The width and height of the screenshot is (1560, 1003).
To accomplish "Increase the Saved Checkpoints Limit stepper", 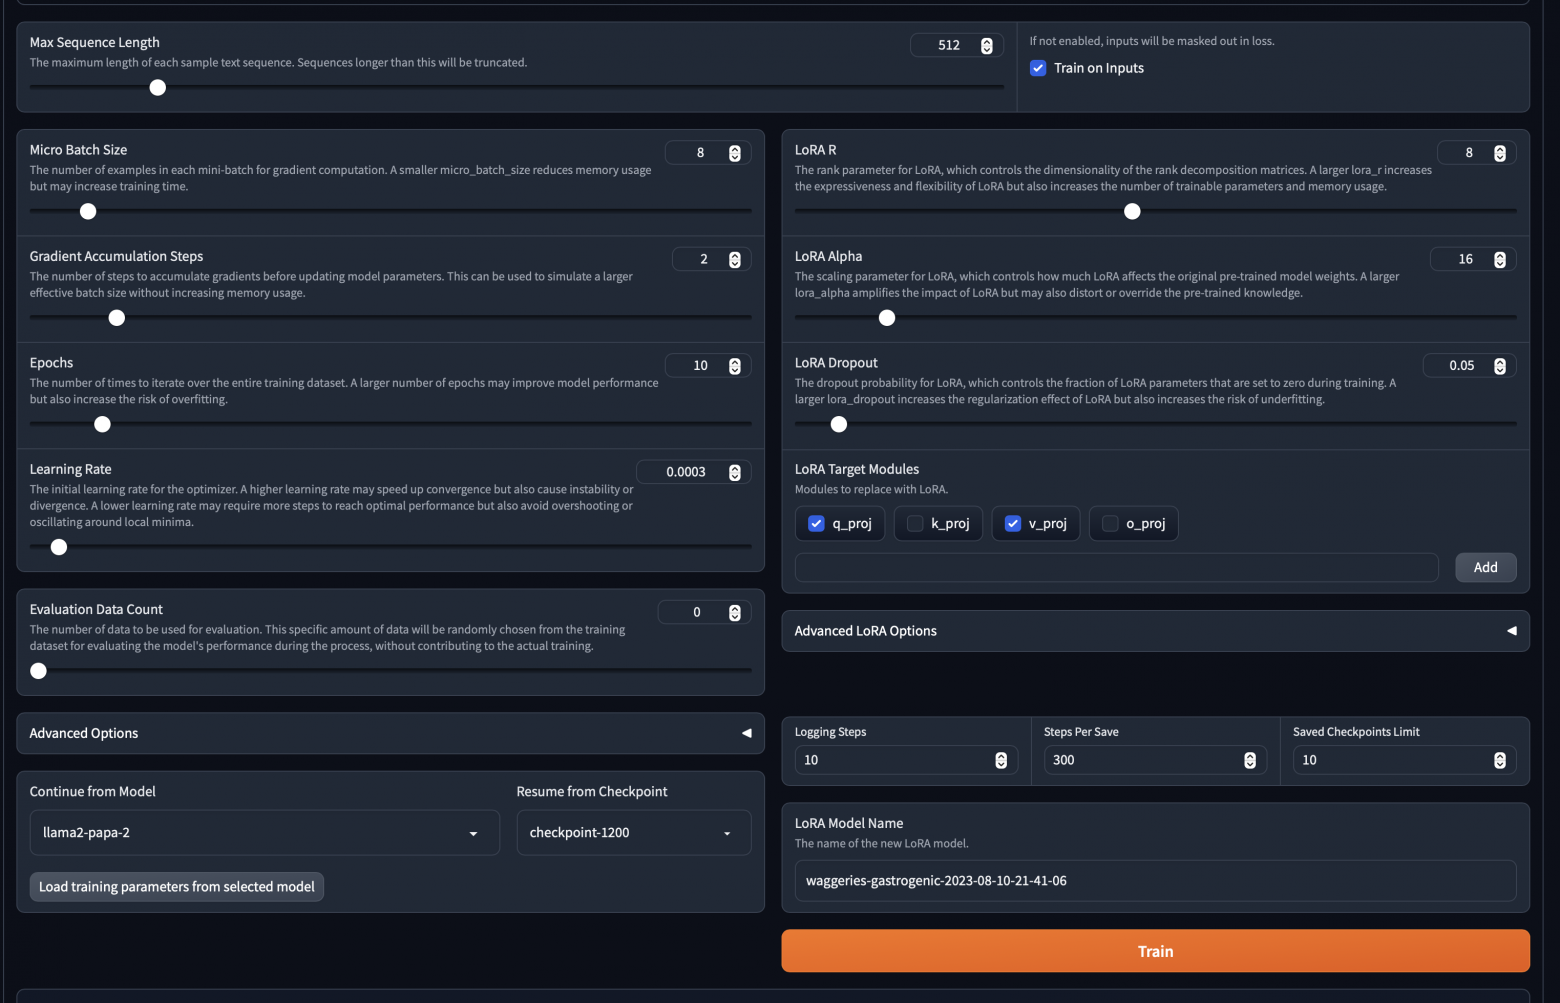I will click(1500, 755).
